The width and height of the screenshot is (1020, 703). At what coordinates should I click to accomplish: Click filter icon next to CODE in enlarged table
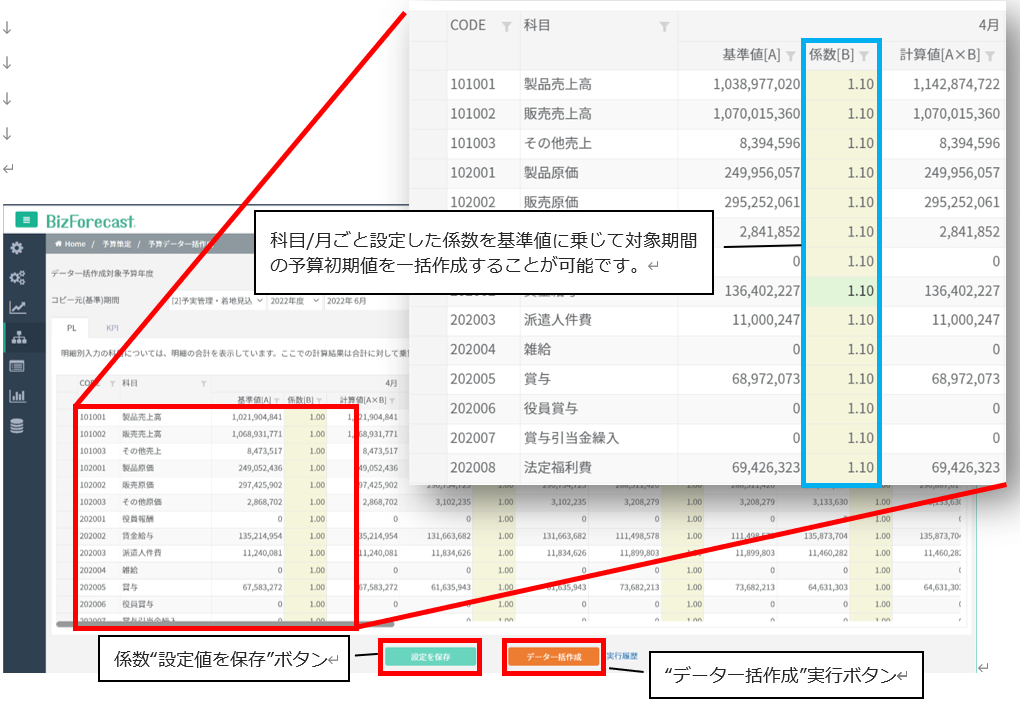(506, 26)
